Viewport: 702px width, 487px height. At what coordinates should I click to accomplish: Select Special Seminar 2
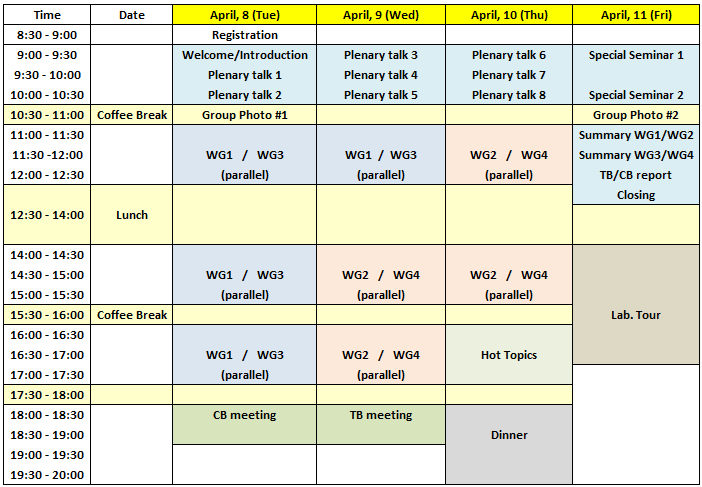pyautogui.click(x=636, y=95)
